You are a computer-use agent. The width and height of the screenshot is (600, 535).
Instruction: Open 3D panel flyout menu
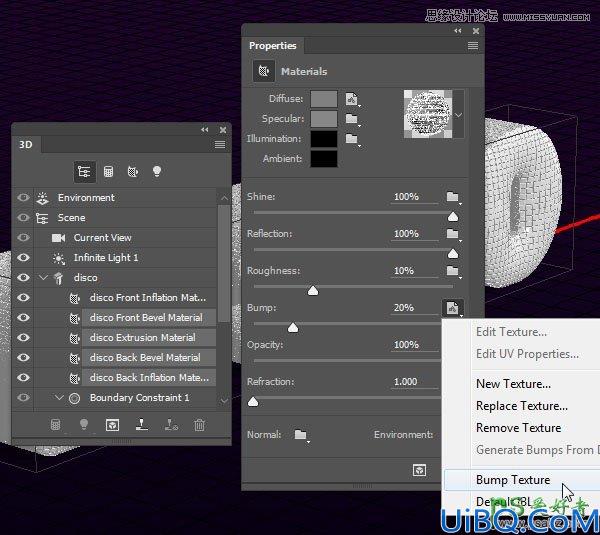(220, 144)
